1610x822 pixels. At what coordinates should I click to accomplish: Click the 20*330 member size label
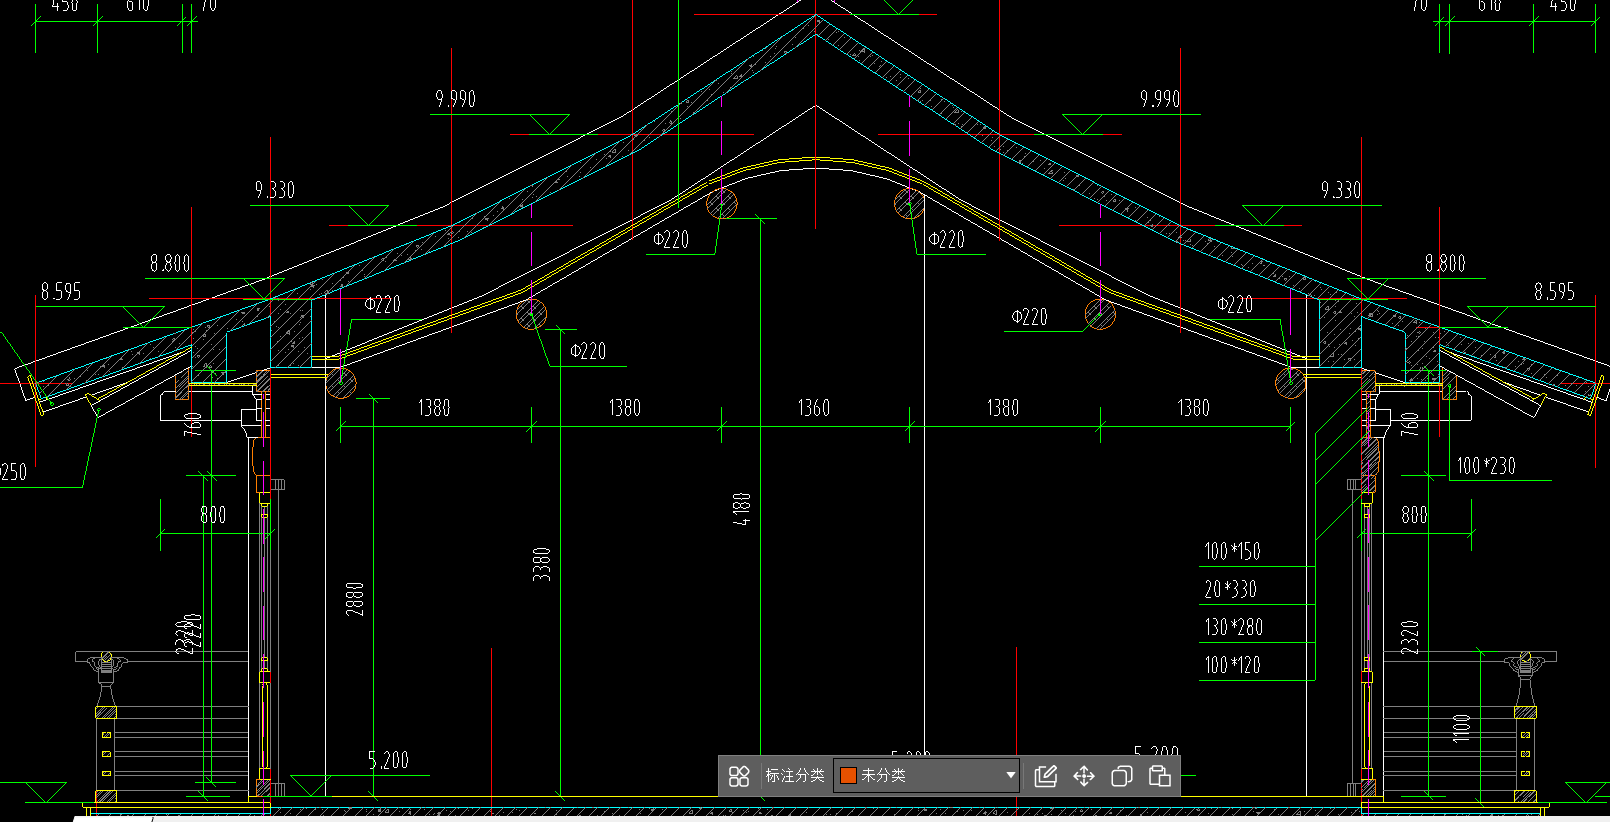click(1230, 590)
